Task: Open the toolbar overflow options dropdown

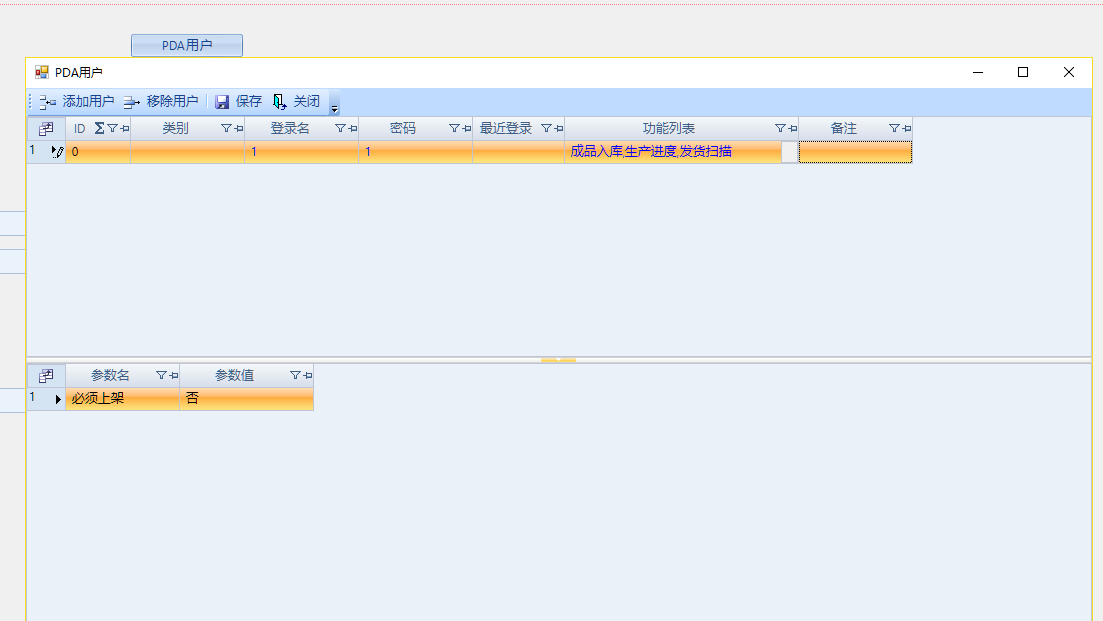Action: pos(334,105)
